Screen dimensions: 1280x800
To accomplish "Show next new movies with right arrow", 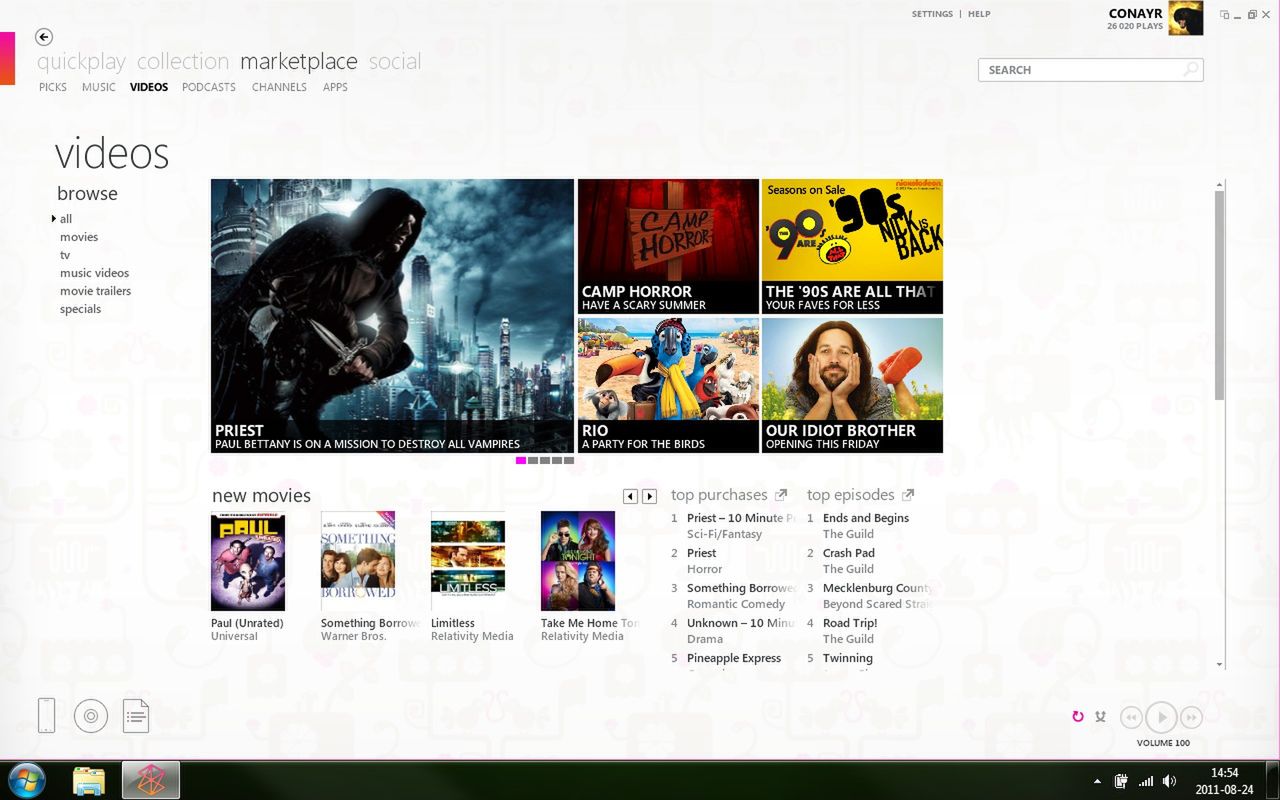I will coord(649,496).
